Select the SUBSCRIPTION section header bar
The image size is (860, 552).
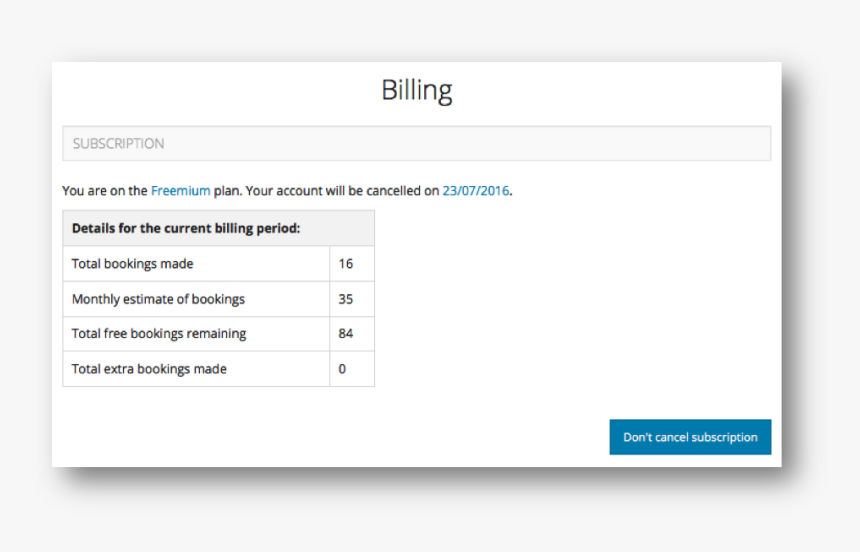[416, 143]
